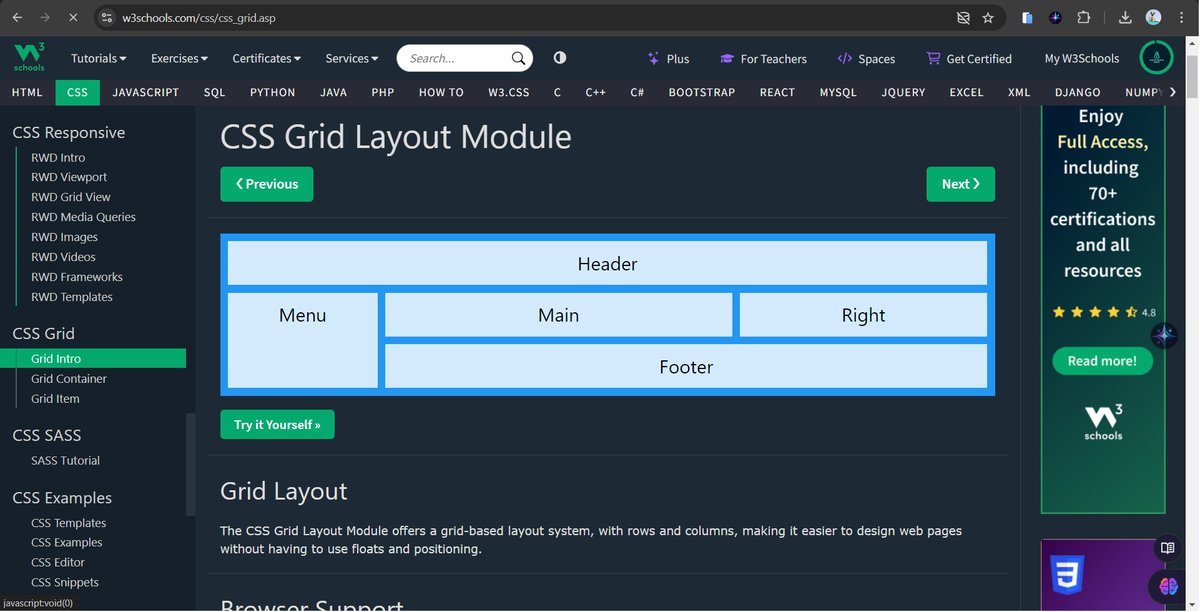
Task: Open the browser Downloads icon
Action: coord(1124,17)
